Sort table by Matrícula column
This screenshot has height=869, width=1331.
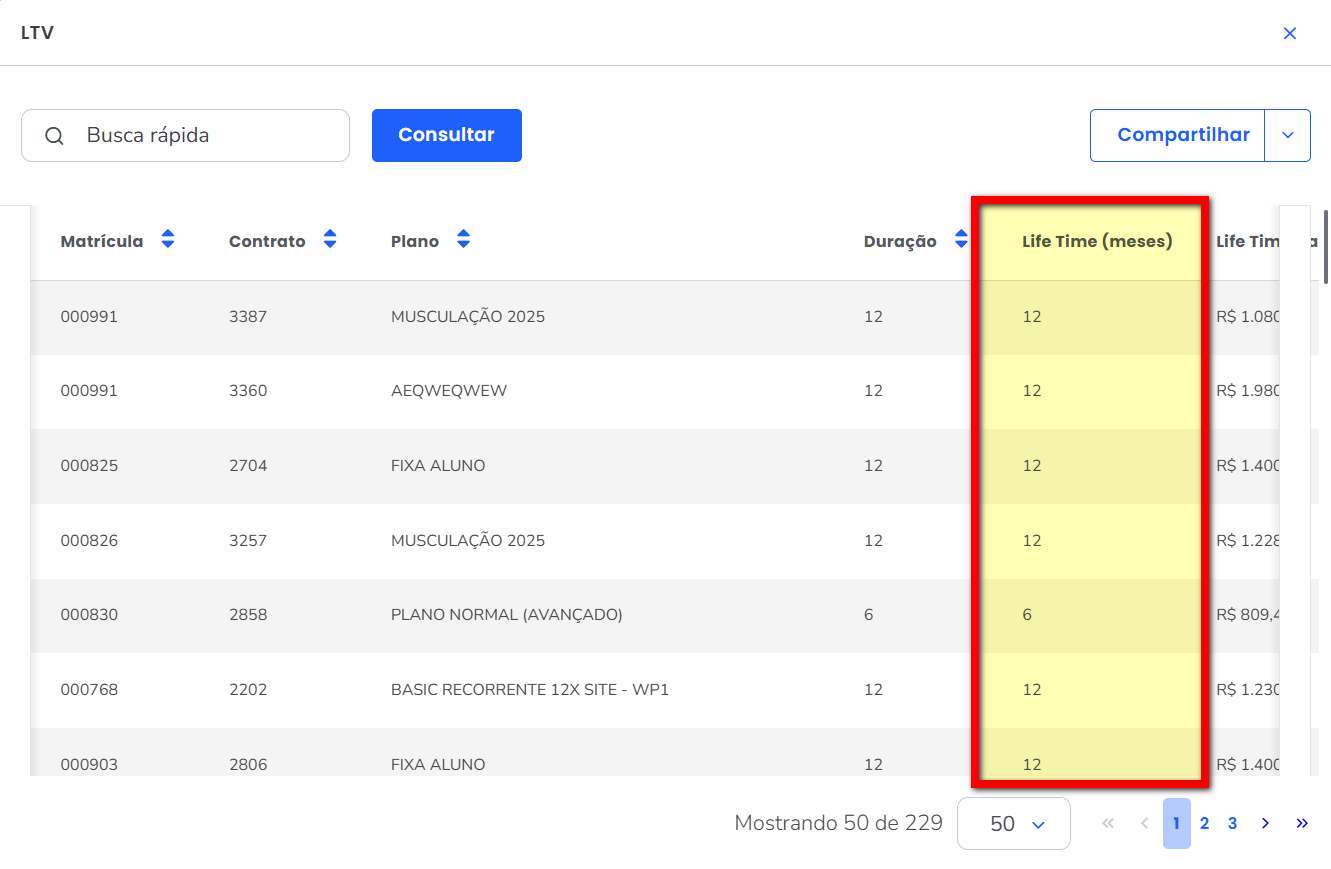click(168, 240)
